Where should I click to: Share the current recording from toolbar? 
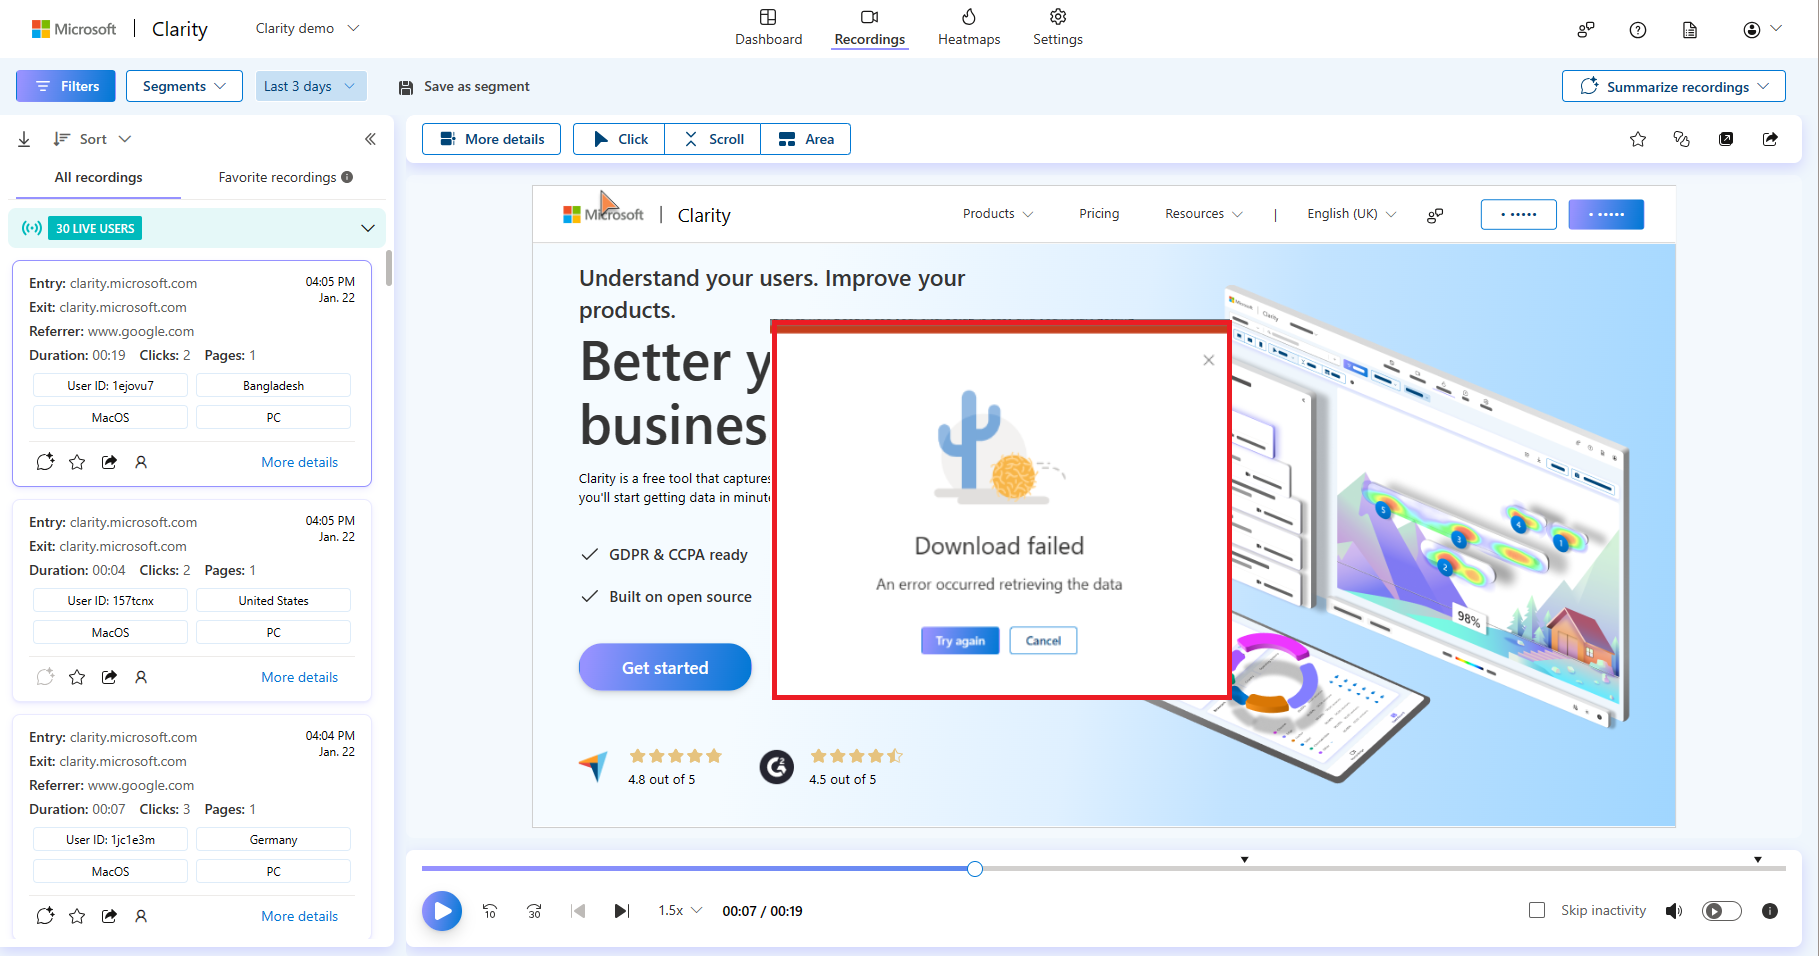click(1770, 139)
